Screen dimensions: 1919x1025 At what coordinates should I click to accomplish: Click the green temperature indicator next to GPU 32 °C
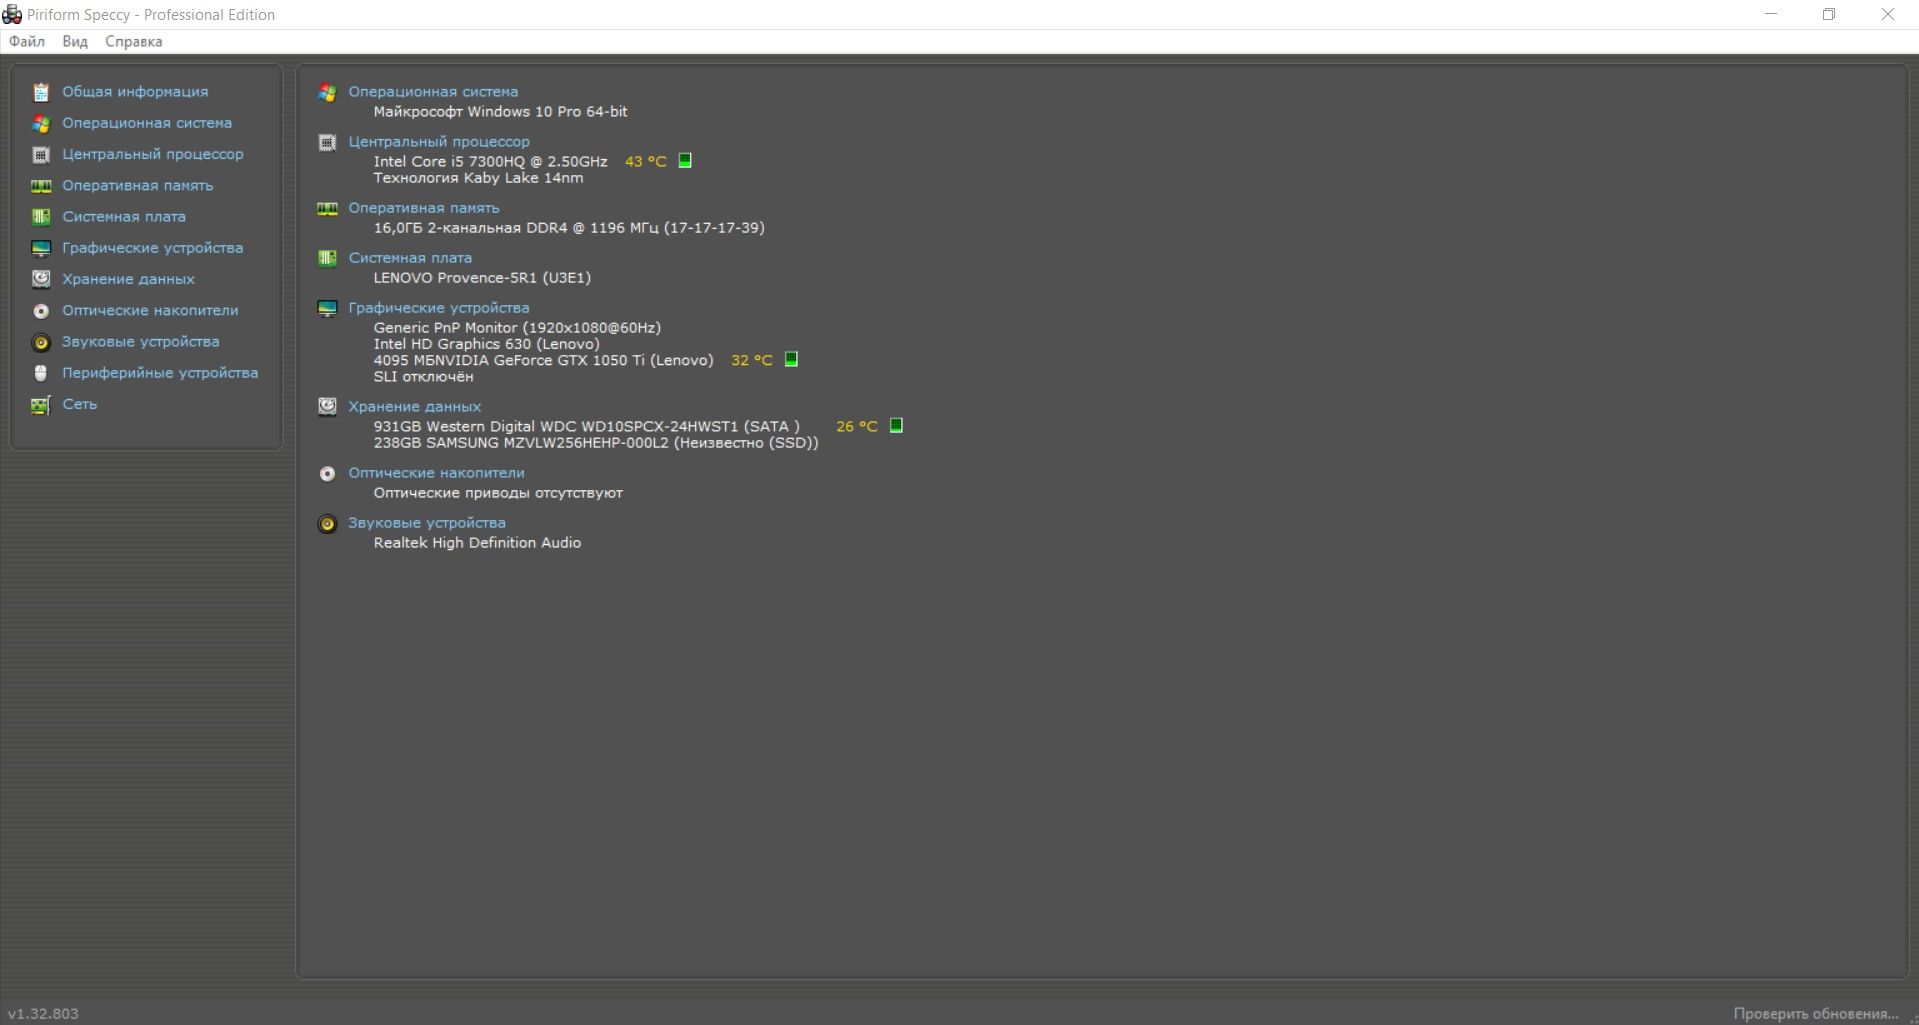point(791,359)
